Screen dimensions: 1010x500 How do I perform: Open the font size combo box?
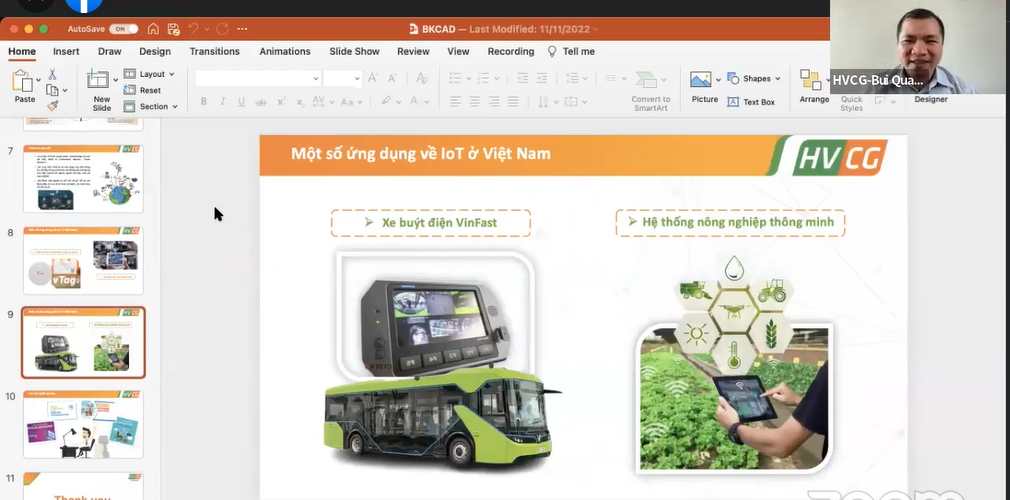click(x=342, y=79)
